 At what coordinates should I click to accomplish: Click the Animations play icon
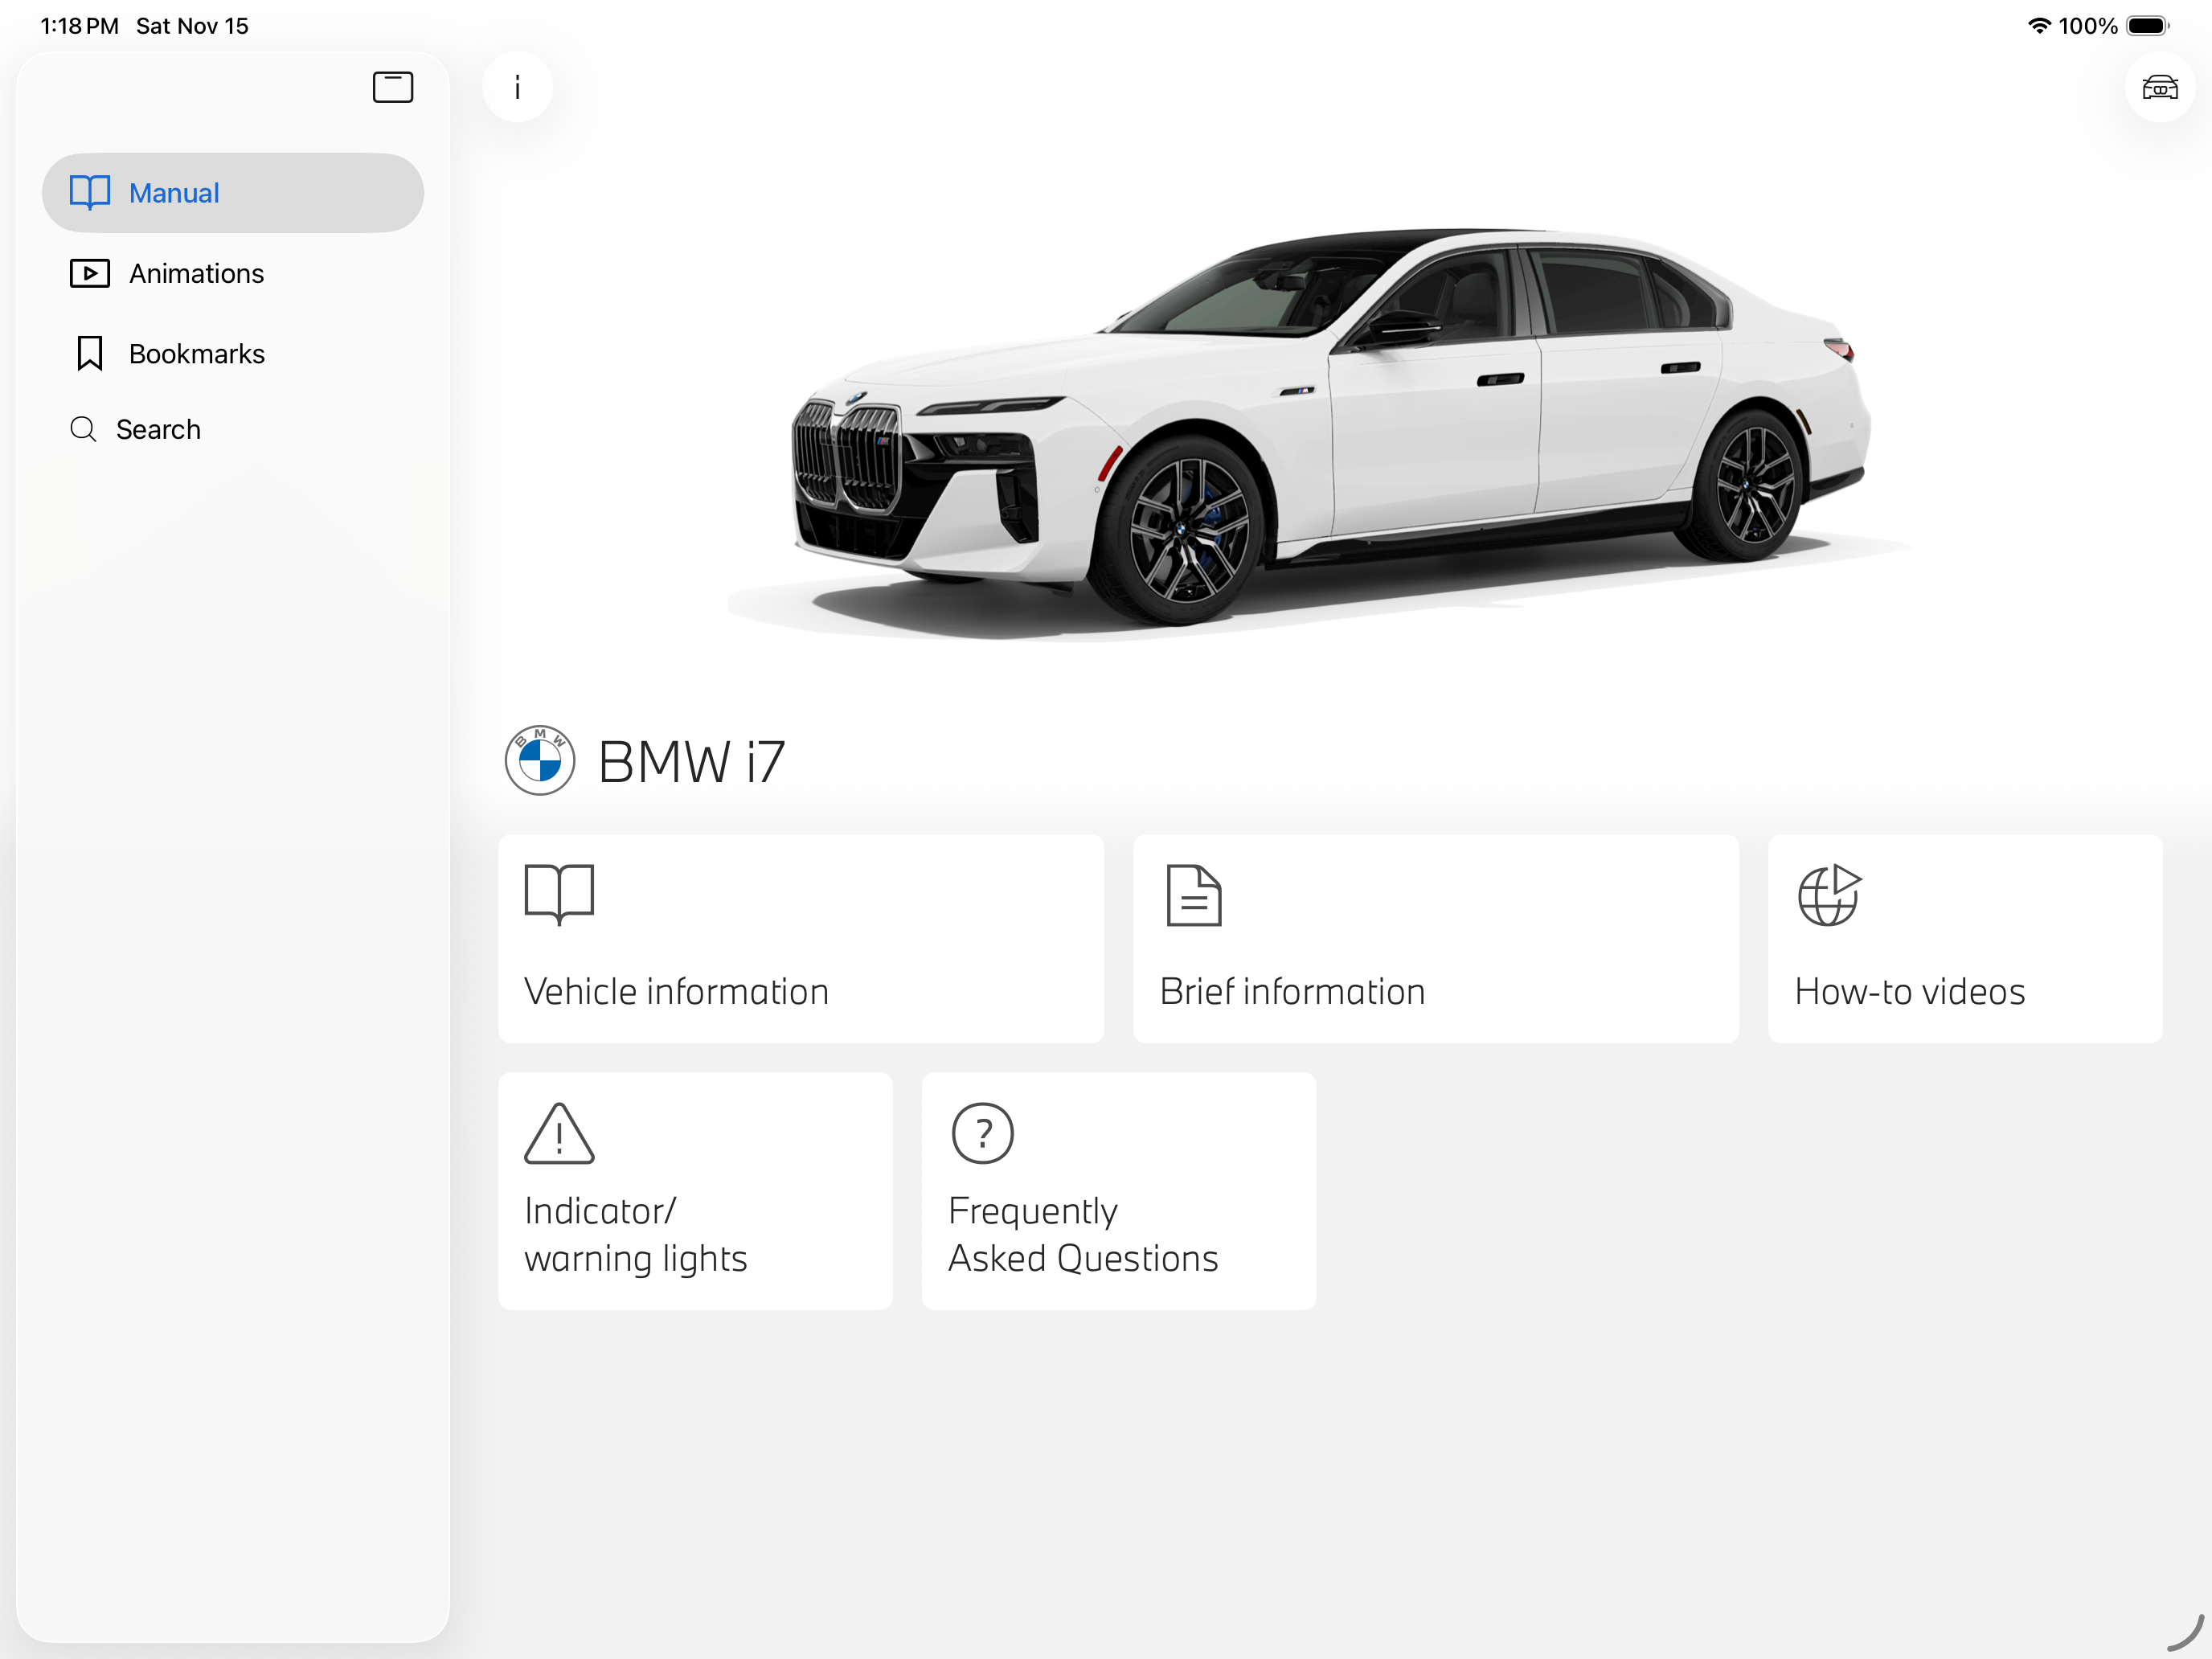point(89,273)
